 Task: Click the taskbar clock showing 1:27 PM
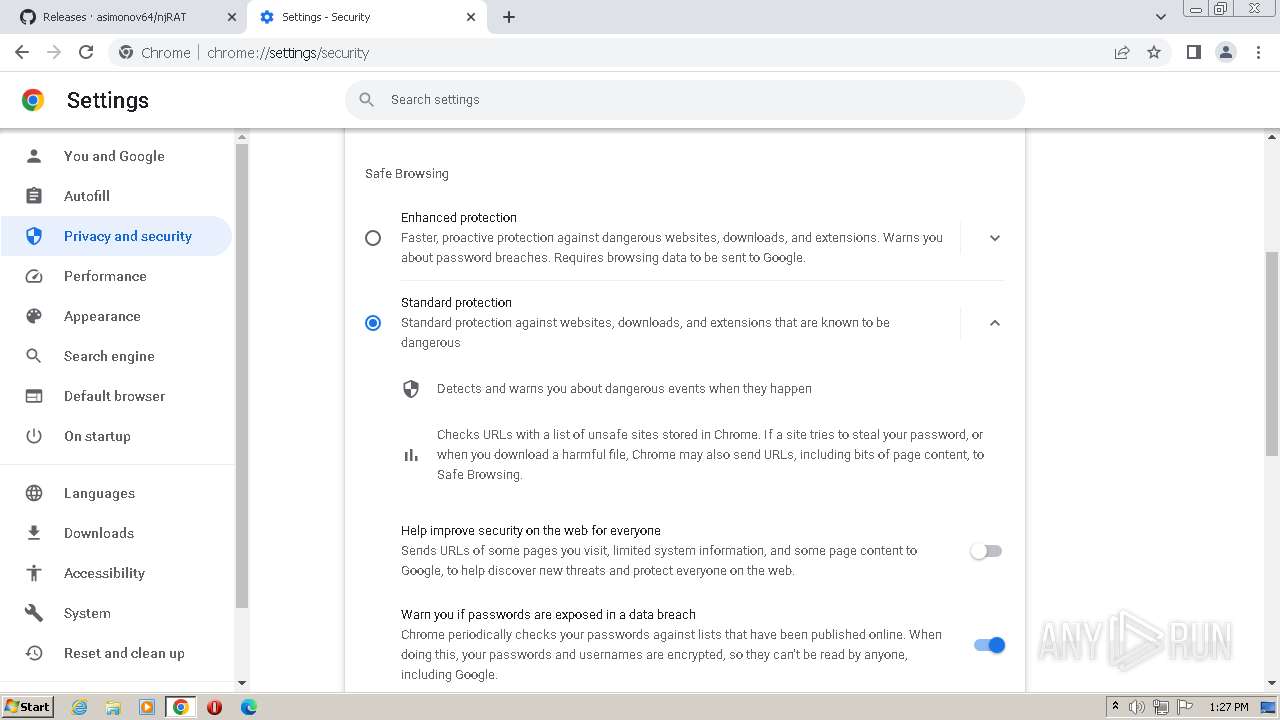point(1229,707)
